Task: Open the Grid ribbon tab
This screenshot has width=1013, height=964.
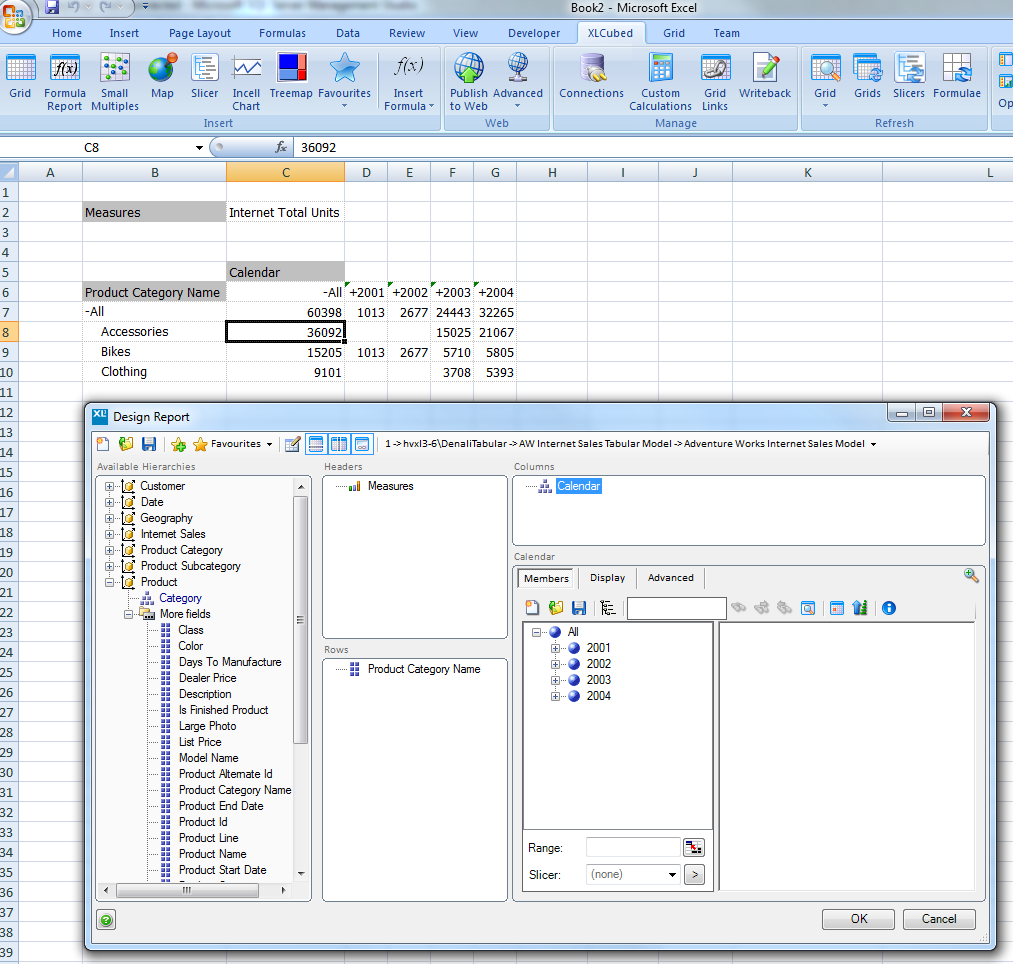Action: 674,33
